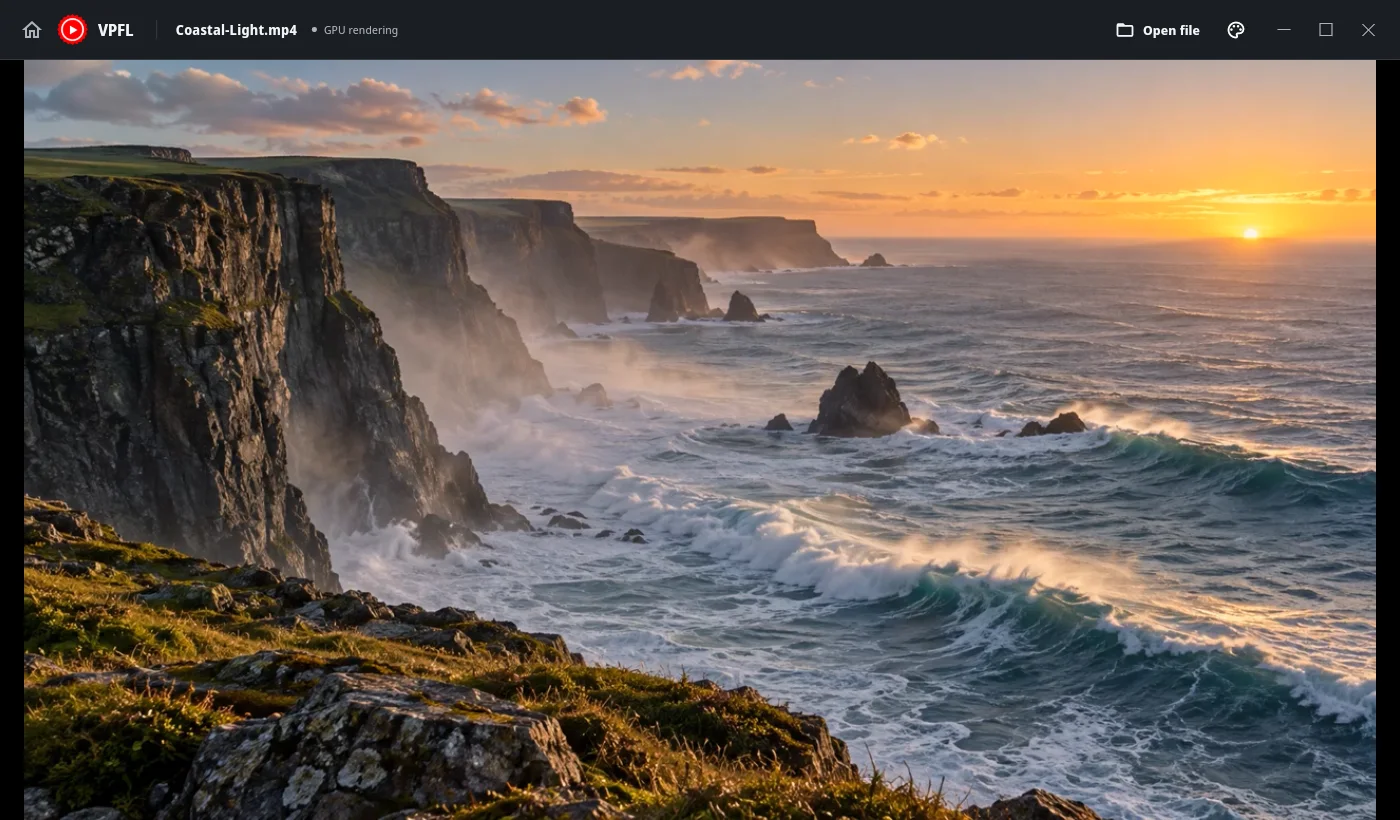Open the theme palette icon
Screen dimensions: 1400x820
click(1236, 30)
